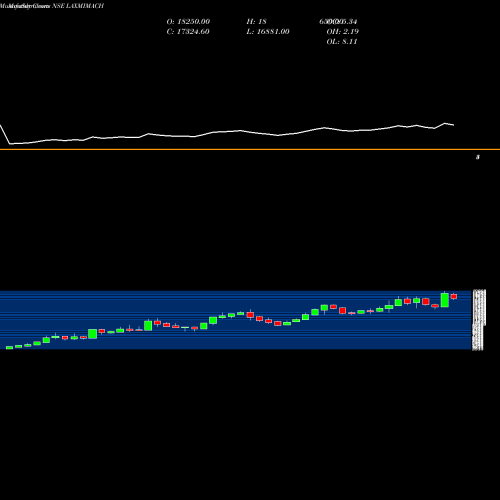Click the last red candlestick on the chart
500x500 pixels.
tap(454, 296)
